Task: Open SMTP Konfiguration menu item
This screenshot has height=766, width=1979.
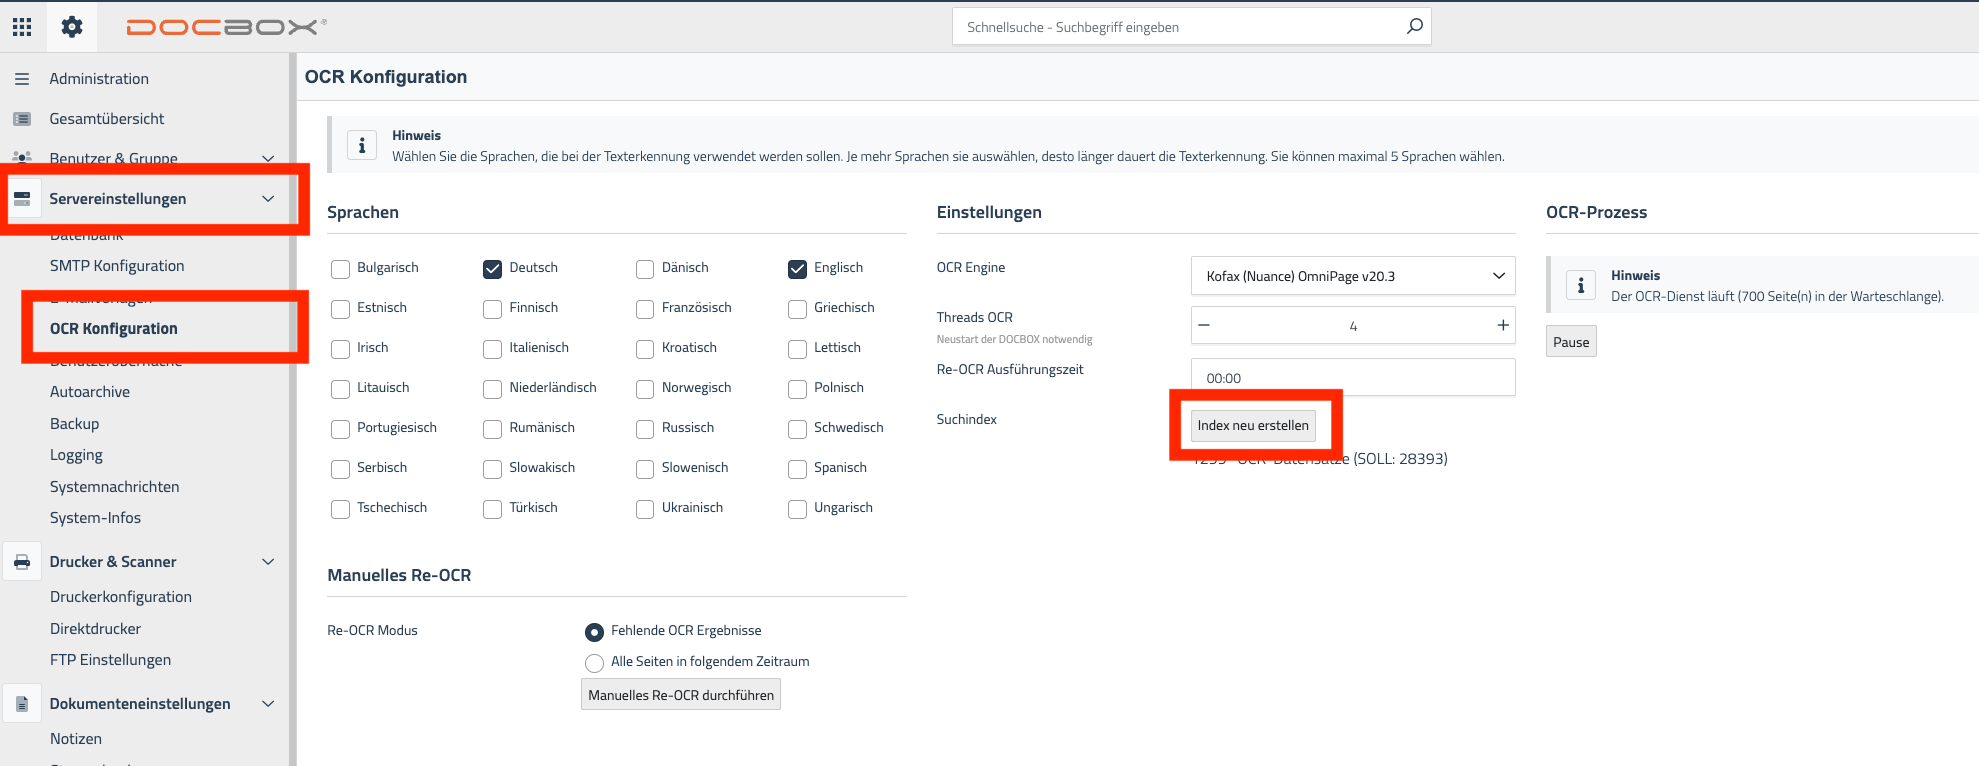Action: click(117, 266)
